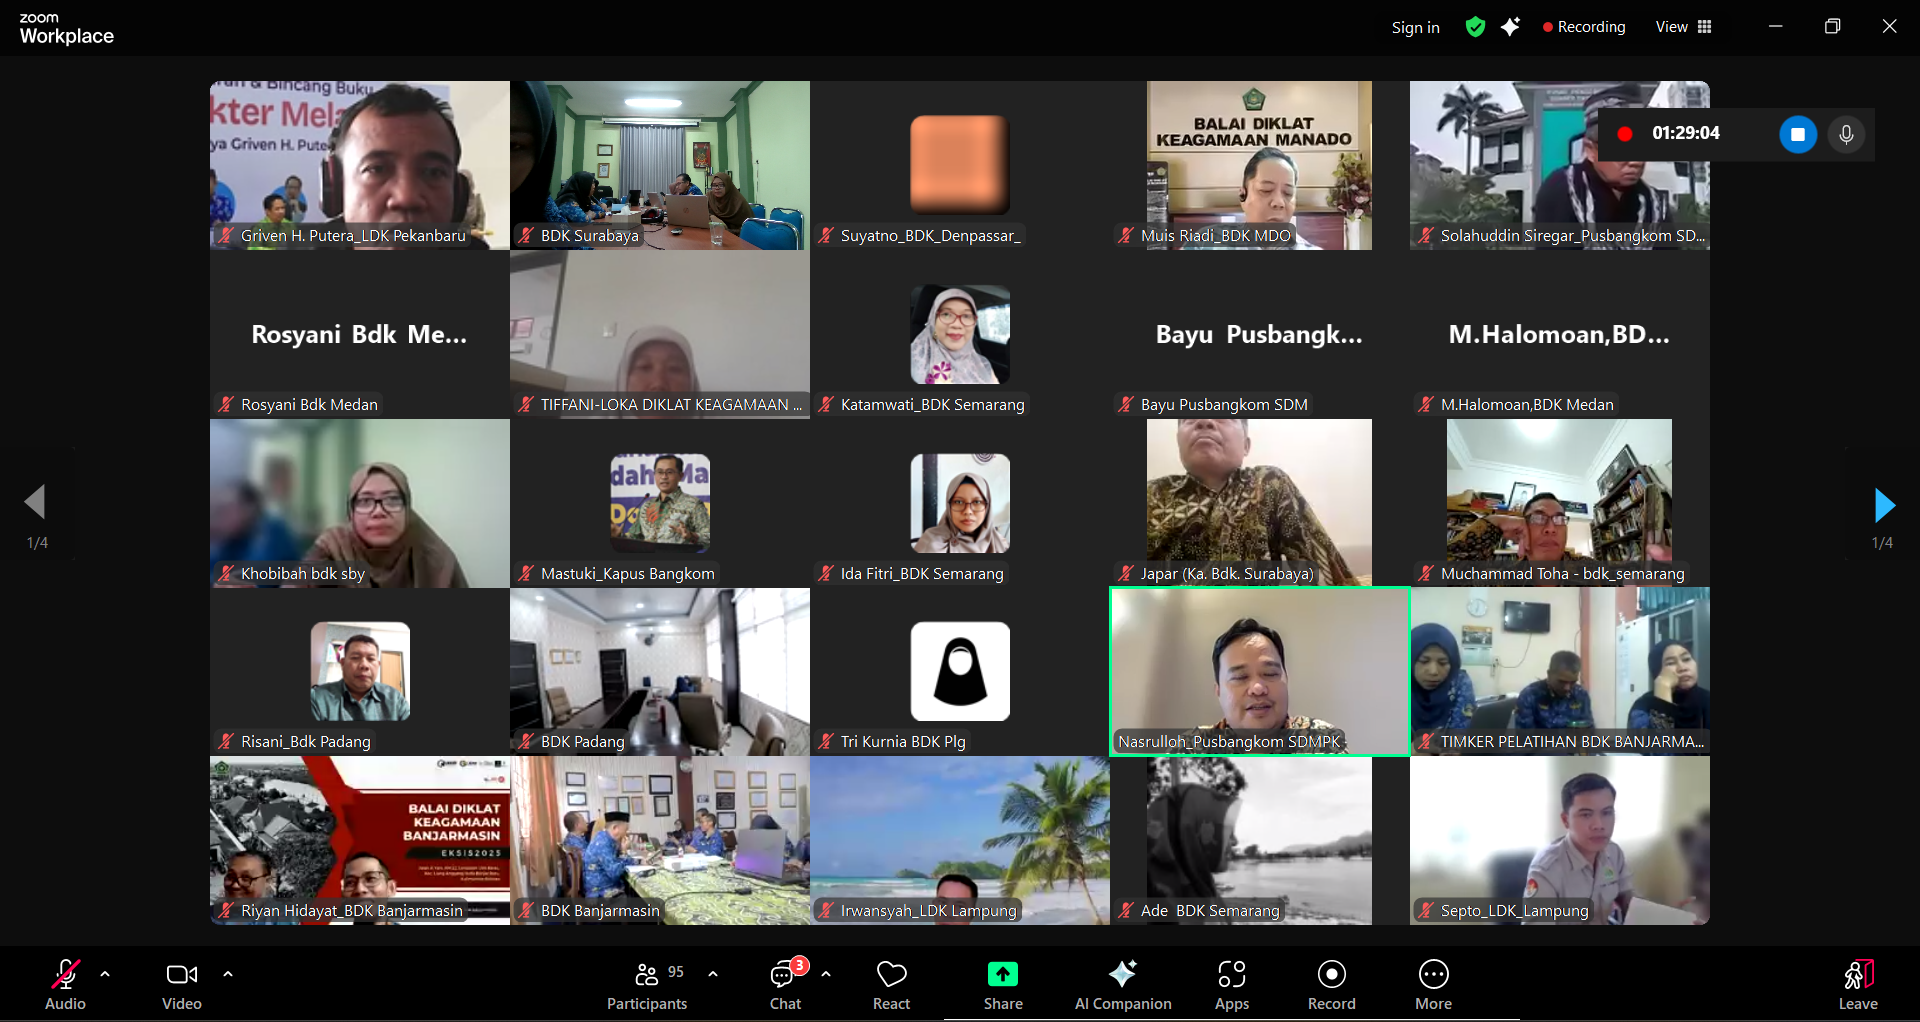This screenshot has width=1920, height=1022.
Task: Click the Record button in the toolbar
Action: pyautogui.click(x=1331, y=985)
